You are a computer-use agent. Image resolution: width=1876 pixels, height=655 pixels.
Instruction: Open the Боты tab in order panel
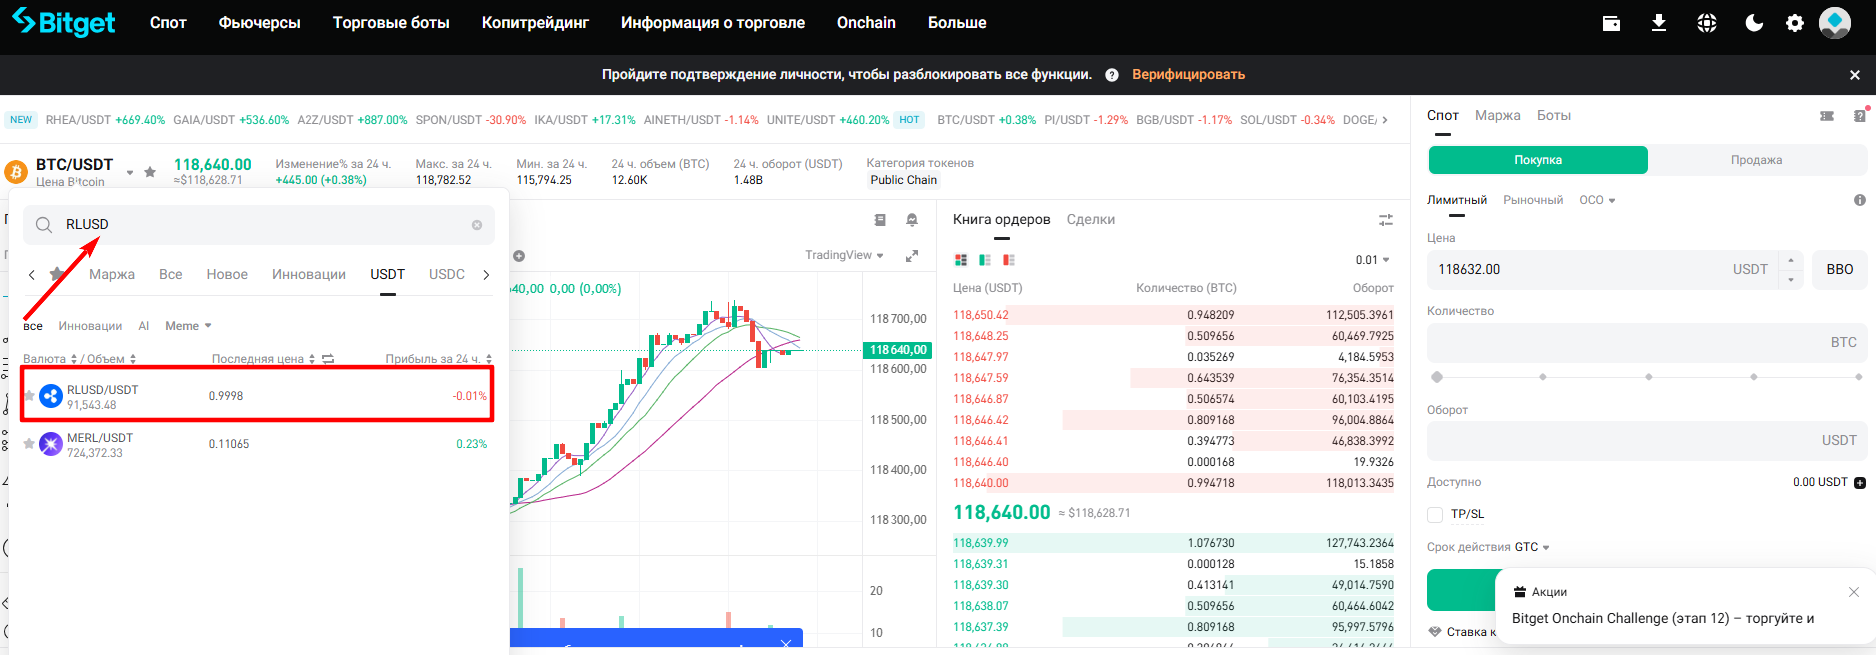pos(1554,116)
